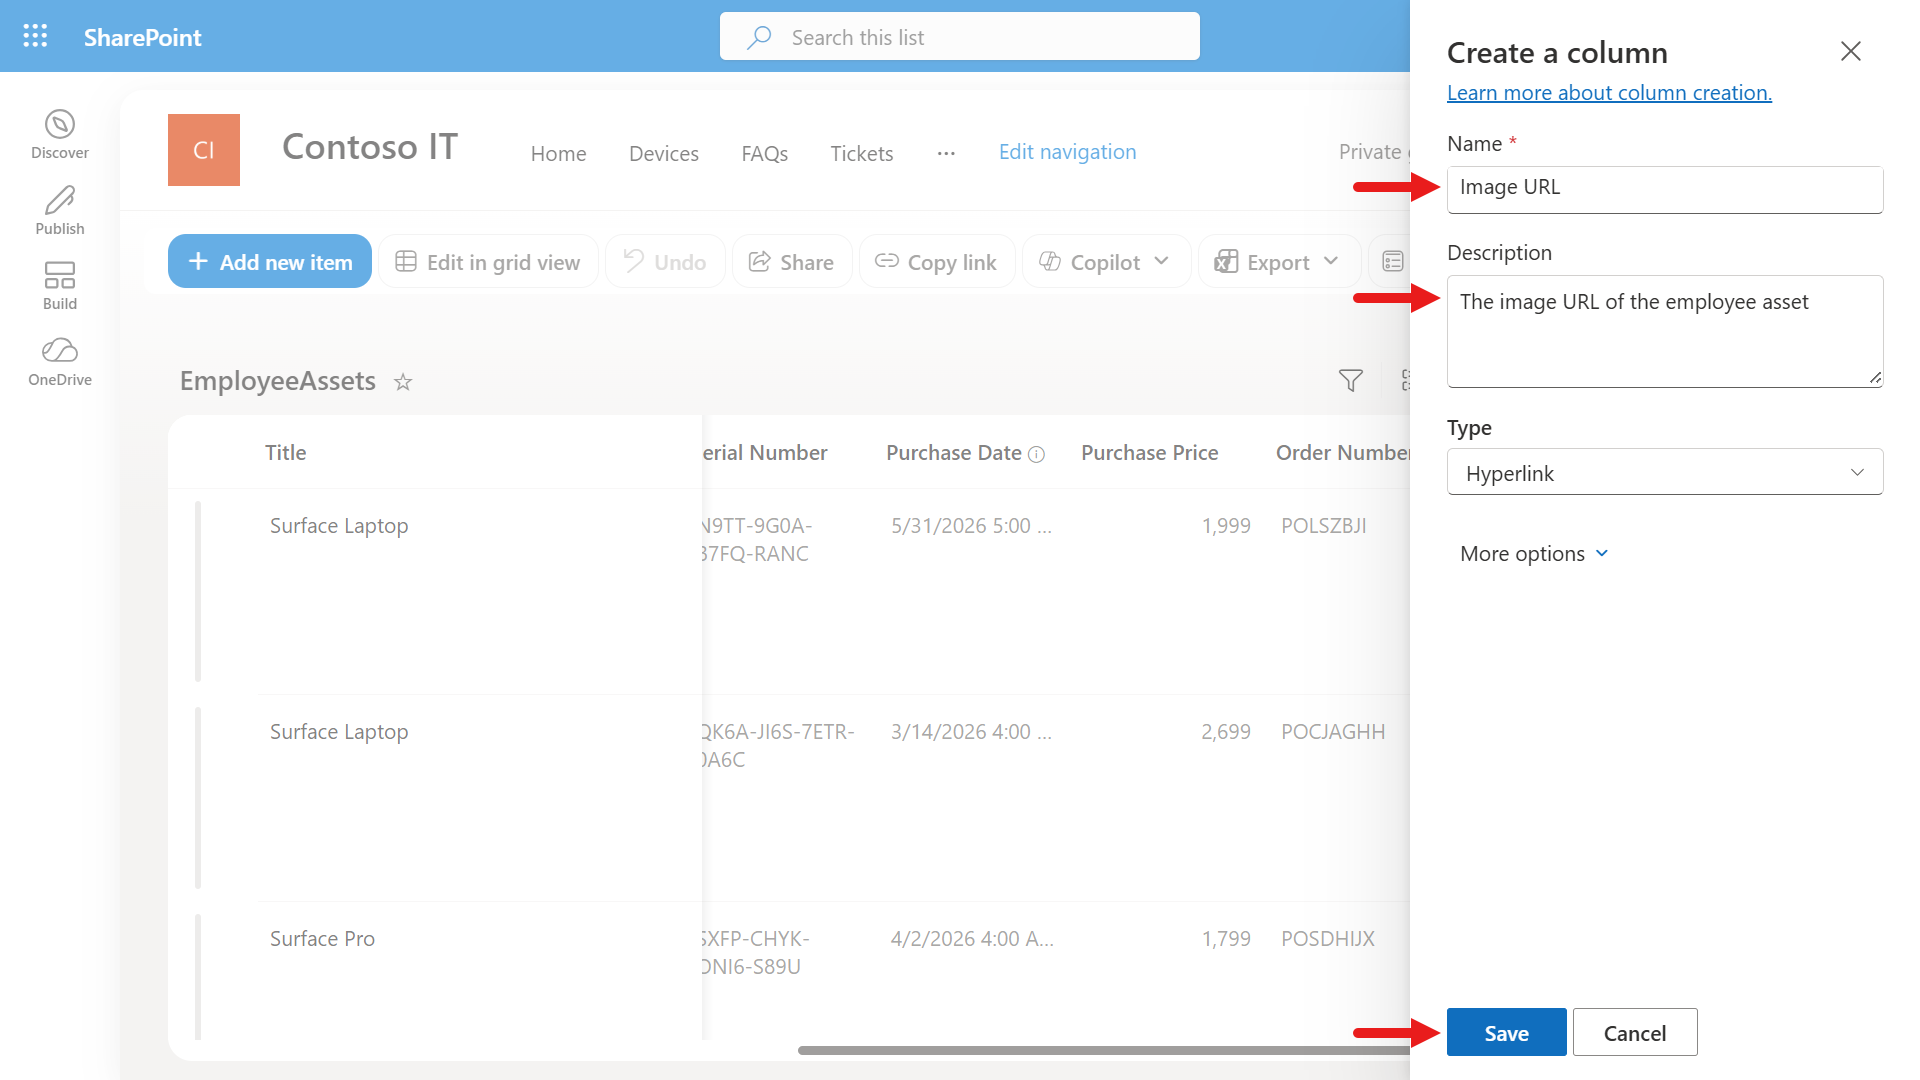The height and width of the screenshot is (1080, 1920).
Task: Open the Type Hyperlink dropdown
Action: [x=1665, y=473]
